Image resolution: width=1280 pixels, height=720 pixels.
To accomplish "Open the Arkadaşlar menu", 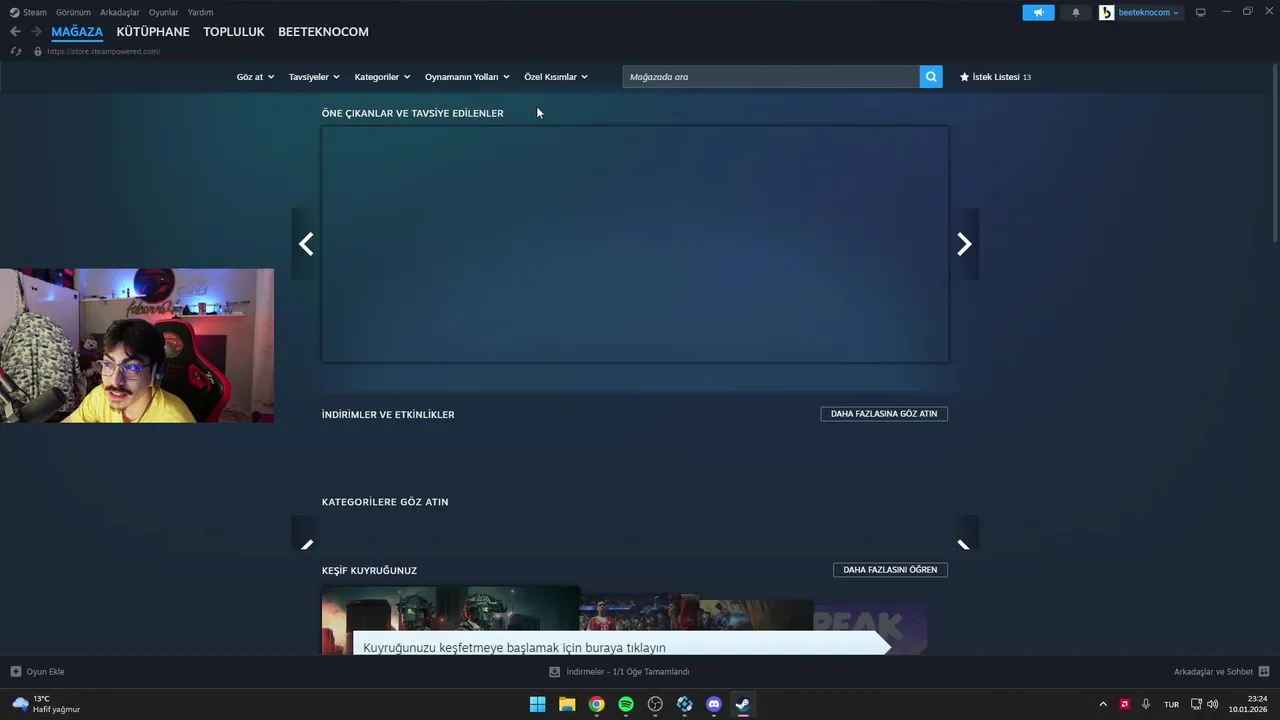I will (x=120, y=12).
